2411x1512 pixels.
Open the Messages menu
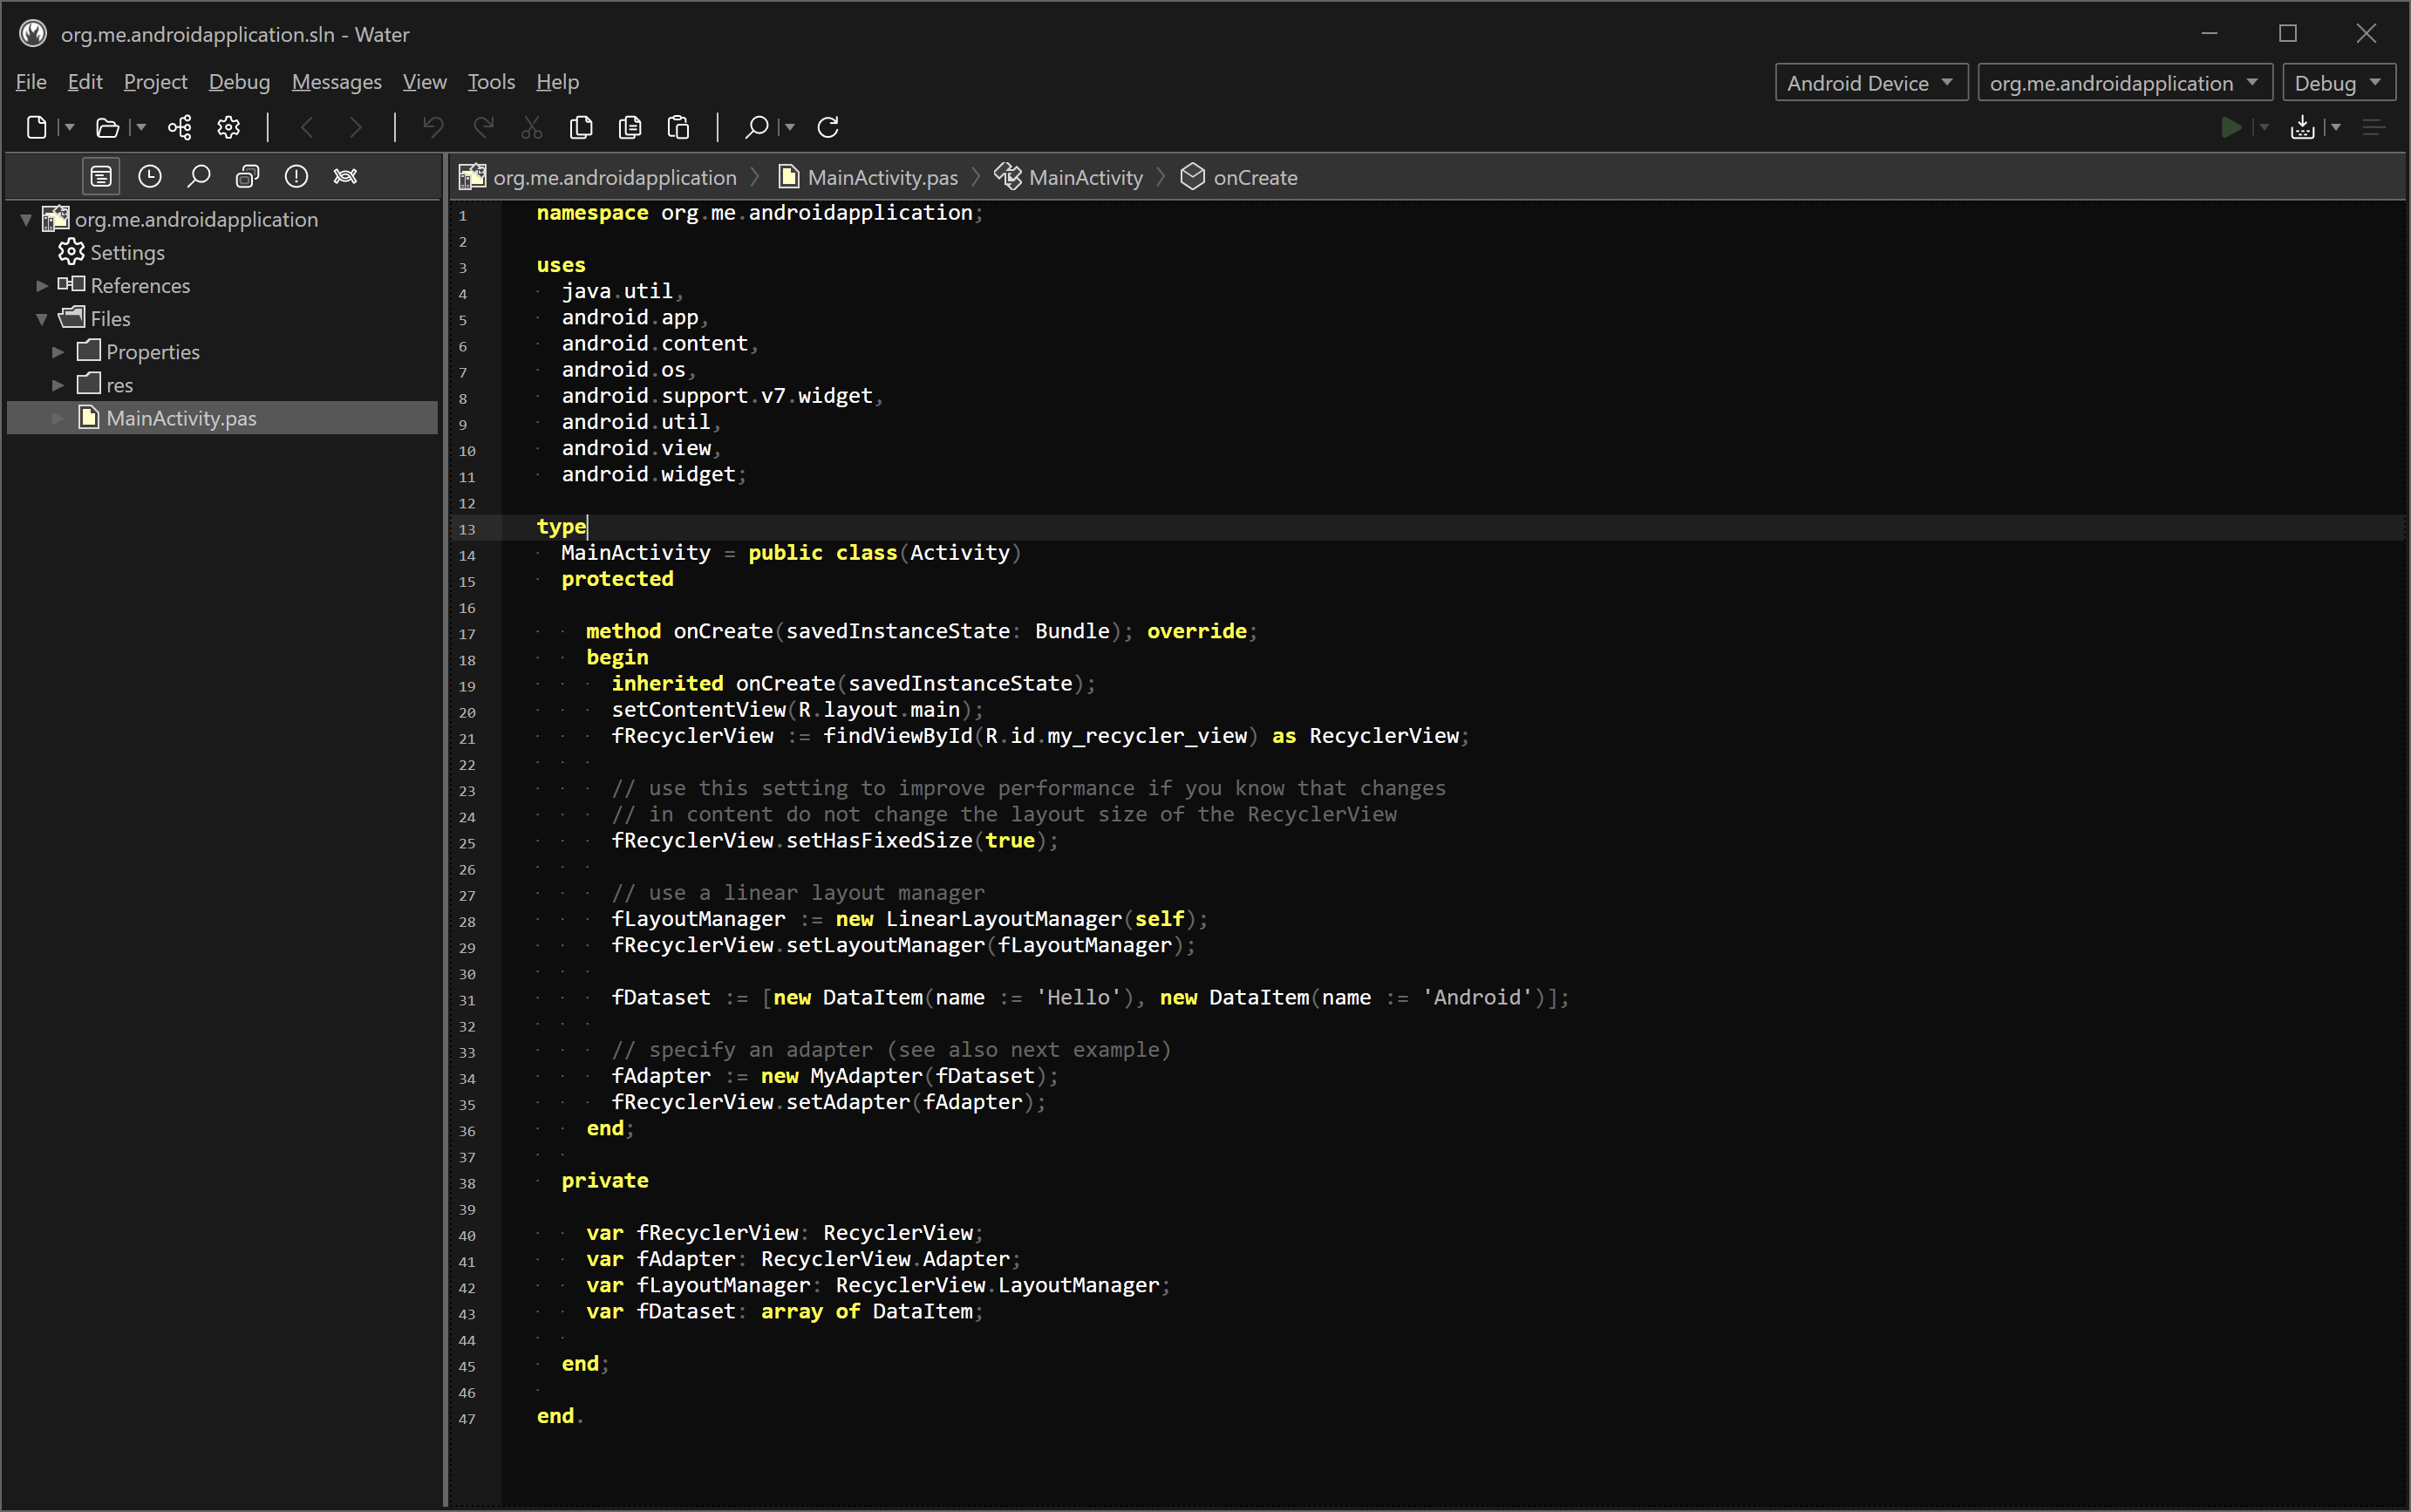336,82
